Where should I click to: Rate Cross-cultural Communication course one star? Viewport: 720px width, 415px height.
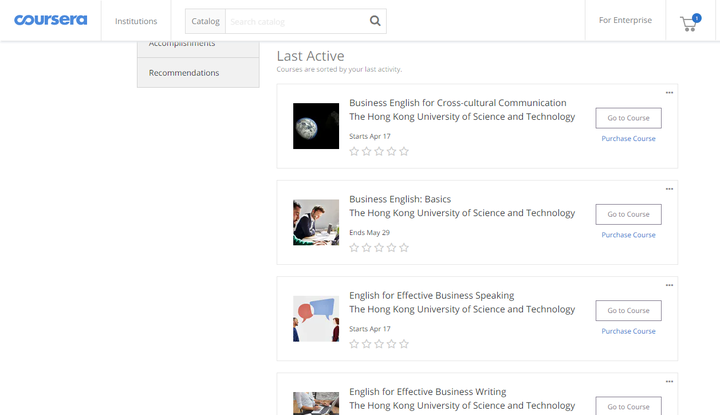tap(354, 151)
